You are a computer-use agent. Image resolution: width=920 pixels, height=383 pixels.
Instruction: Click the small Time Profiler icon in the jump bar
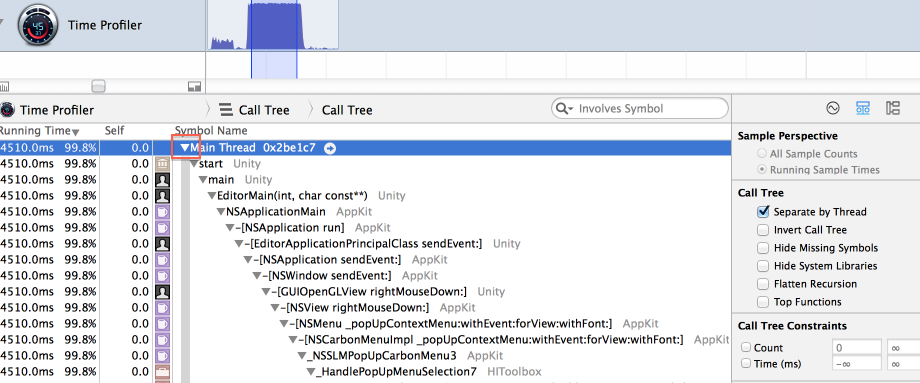tap(6, 110)
